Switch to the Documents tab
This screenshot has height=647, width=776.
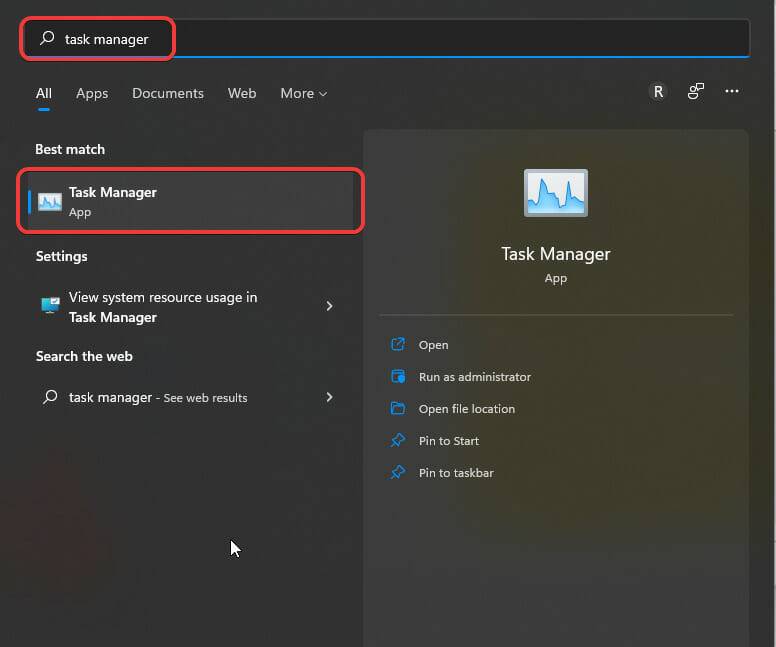168,93
